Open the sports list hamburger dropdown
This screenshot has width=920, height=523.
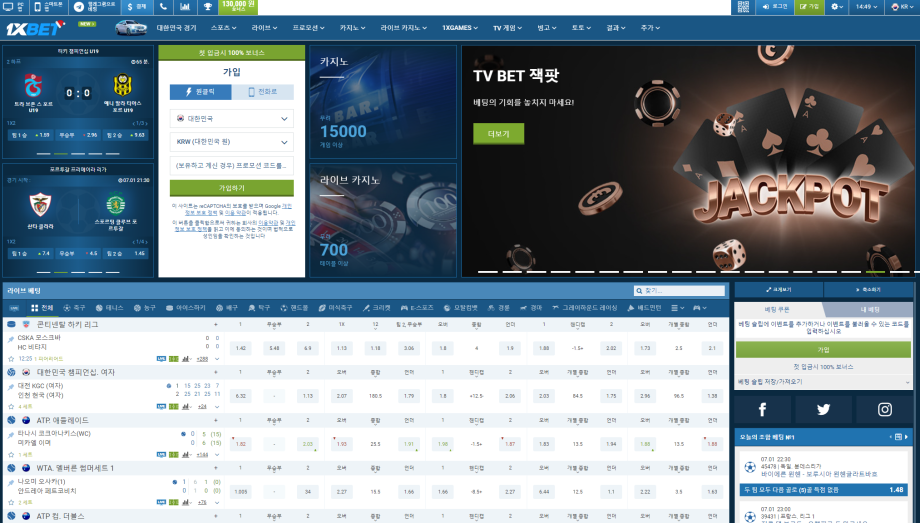[x=678, y=308]
